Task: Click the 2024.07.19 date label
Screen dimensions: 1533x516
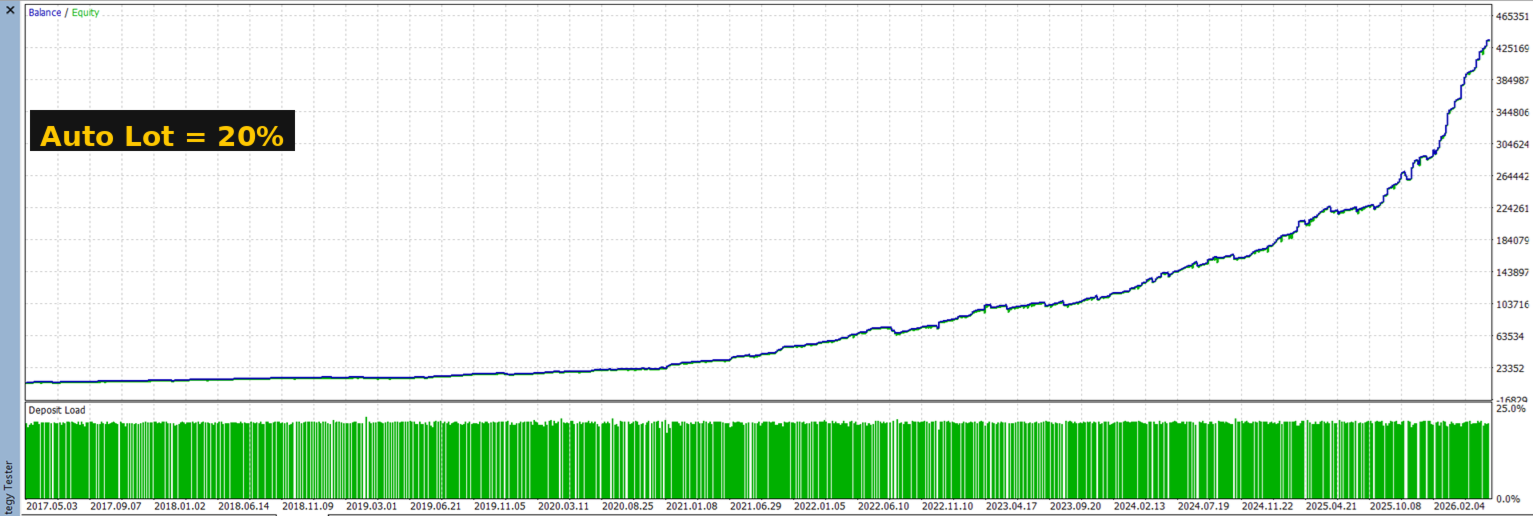Action: 1206,506
